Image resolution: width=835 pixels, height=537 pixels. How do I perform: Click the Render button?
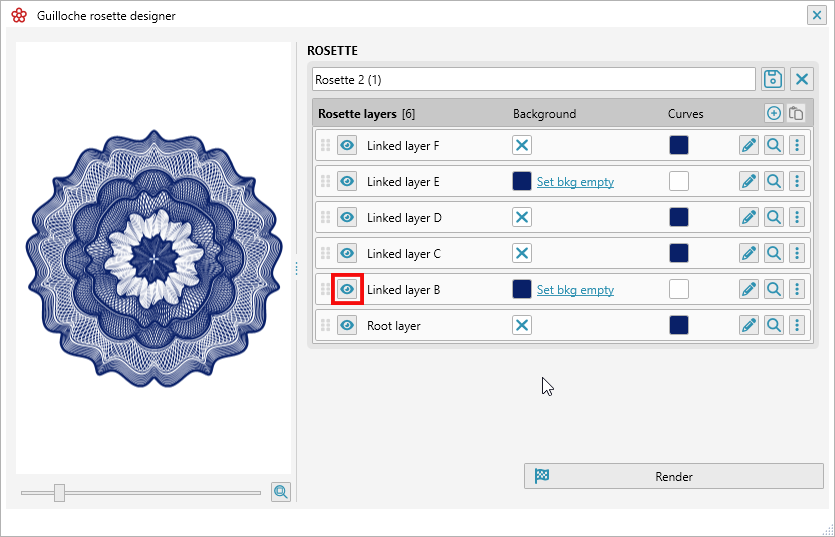coord(674,476)
